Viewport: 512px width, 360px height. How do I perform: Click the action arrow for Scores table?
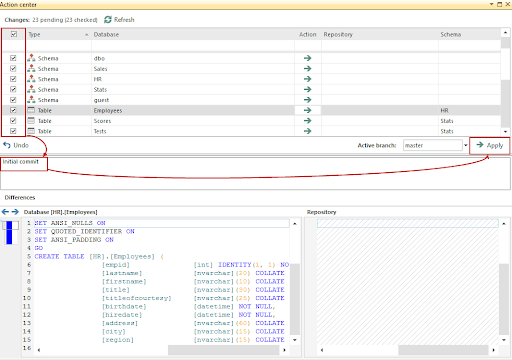click(307, 120)
